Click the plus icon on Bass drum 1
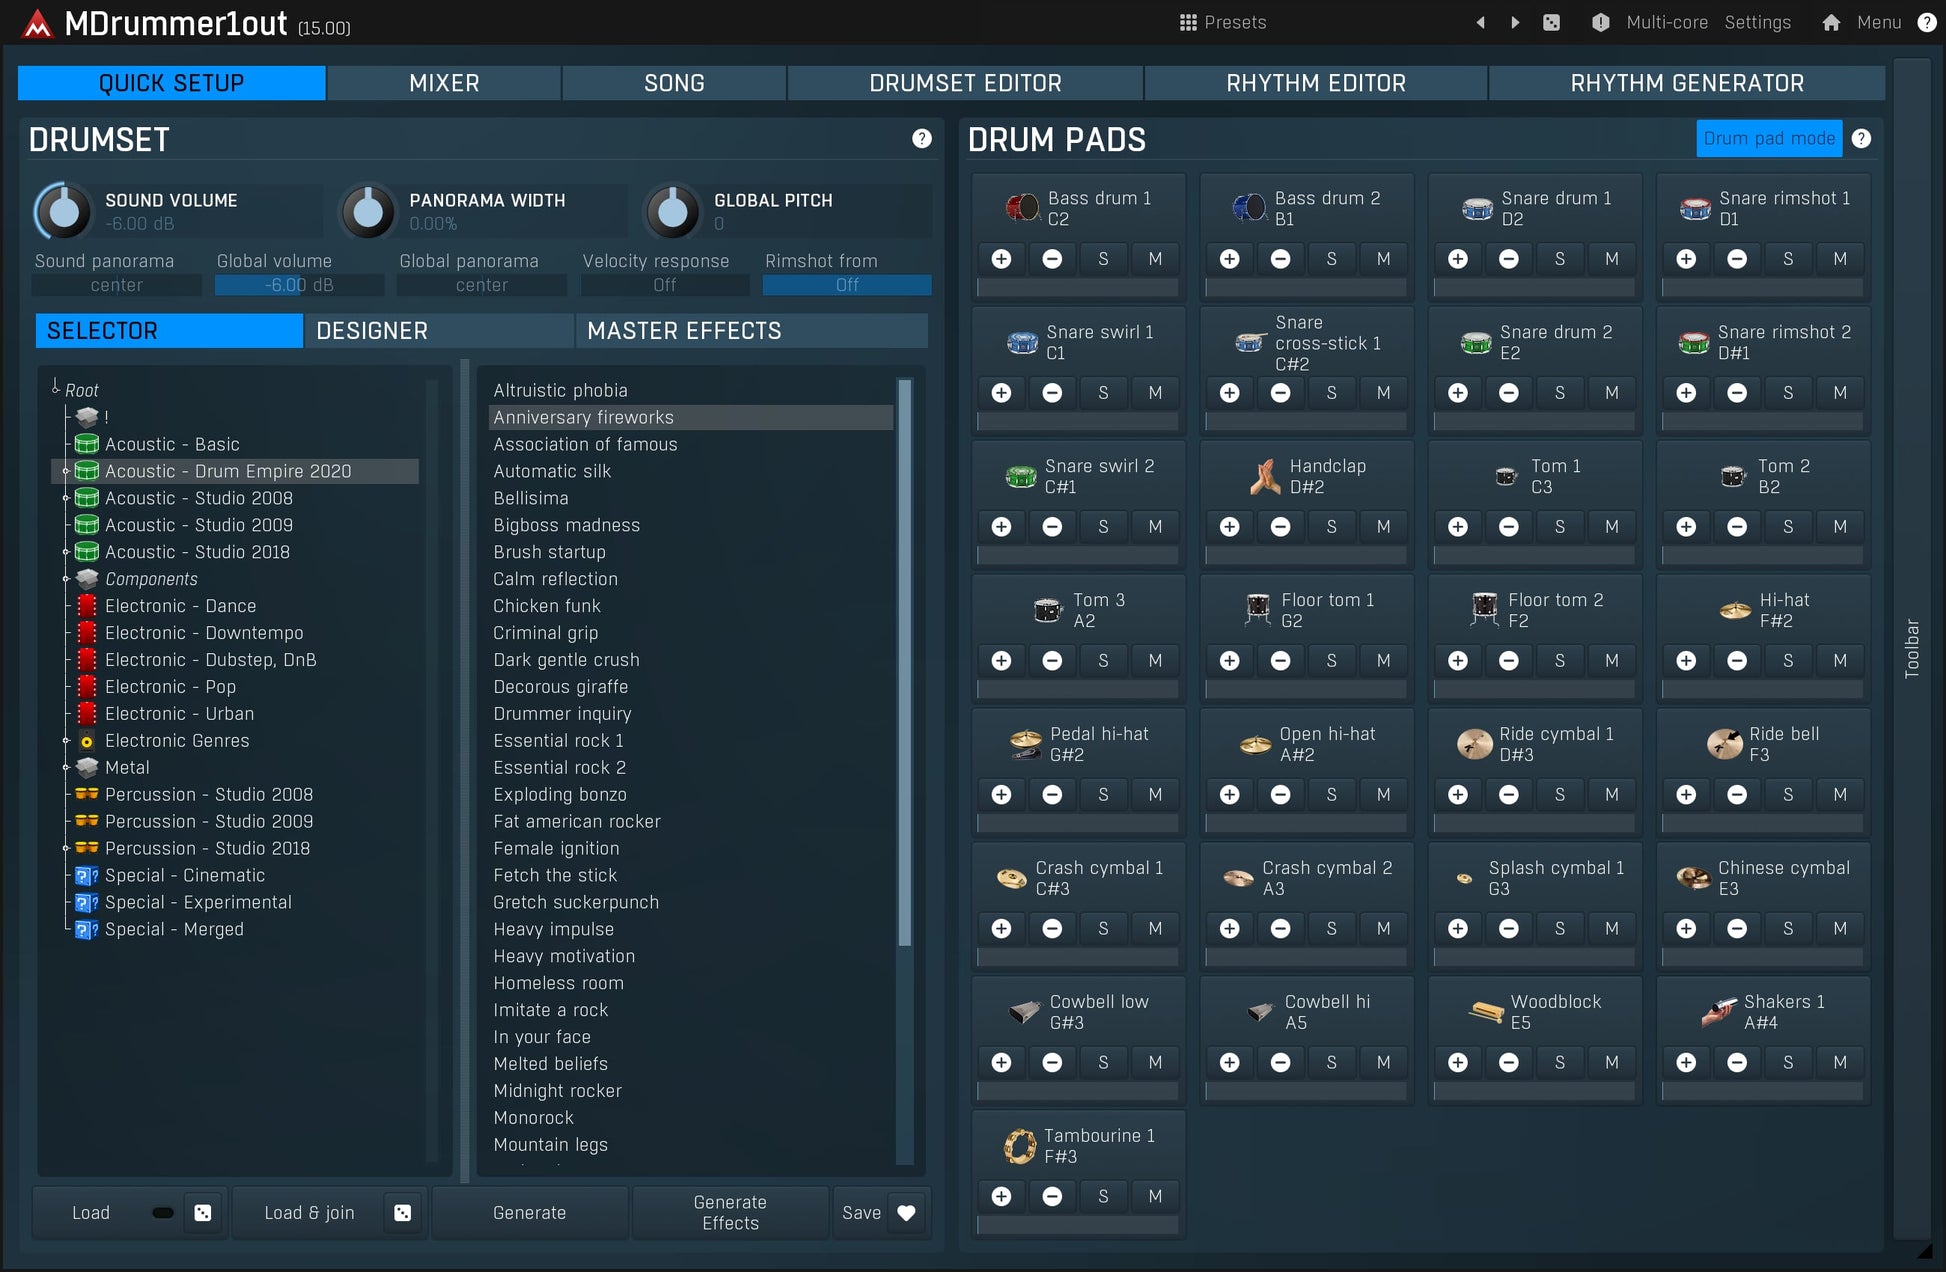The height and width of the screenshot is (1272, 1946). click(x=1001, y=259)
